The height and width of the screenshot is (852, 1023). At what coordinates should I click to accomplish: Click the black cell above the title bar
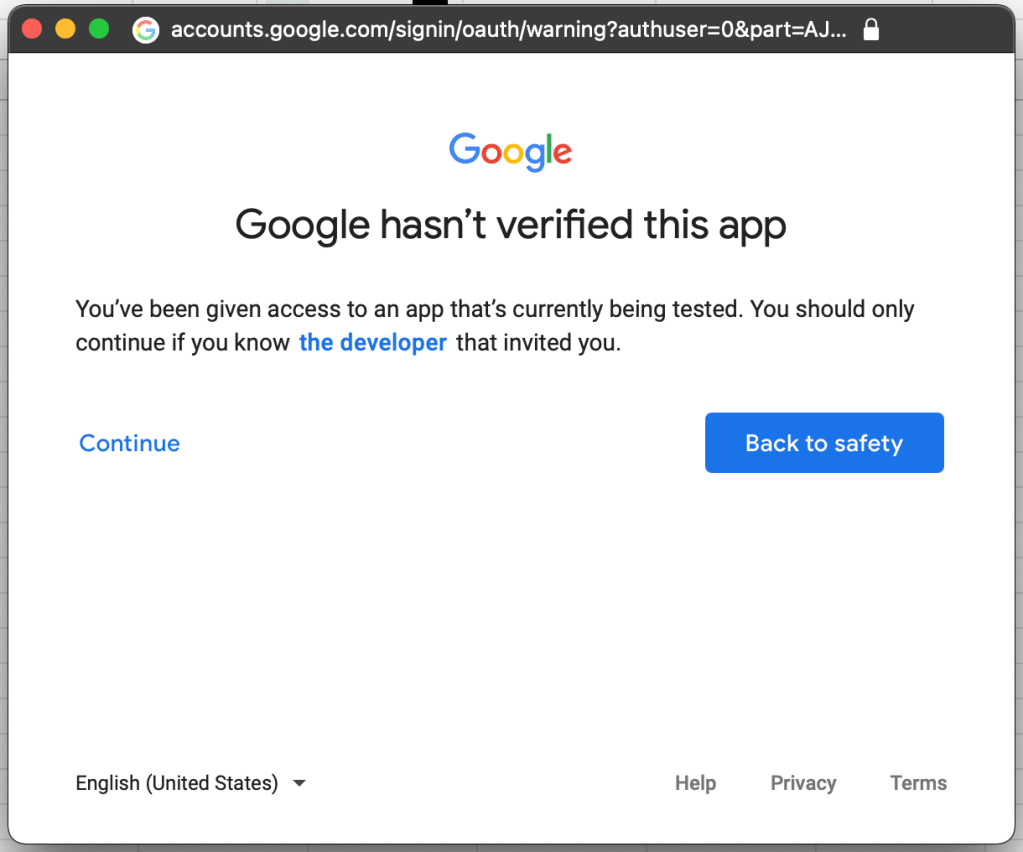pyautogui.click(x=431, y=2)
